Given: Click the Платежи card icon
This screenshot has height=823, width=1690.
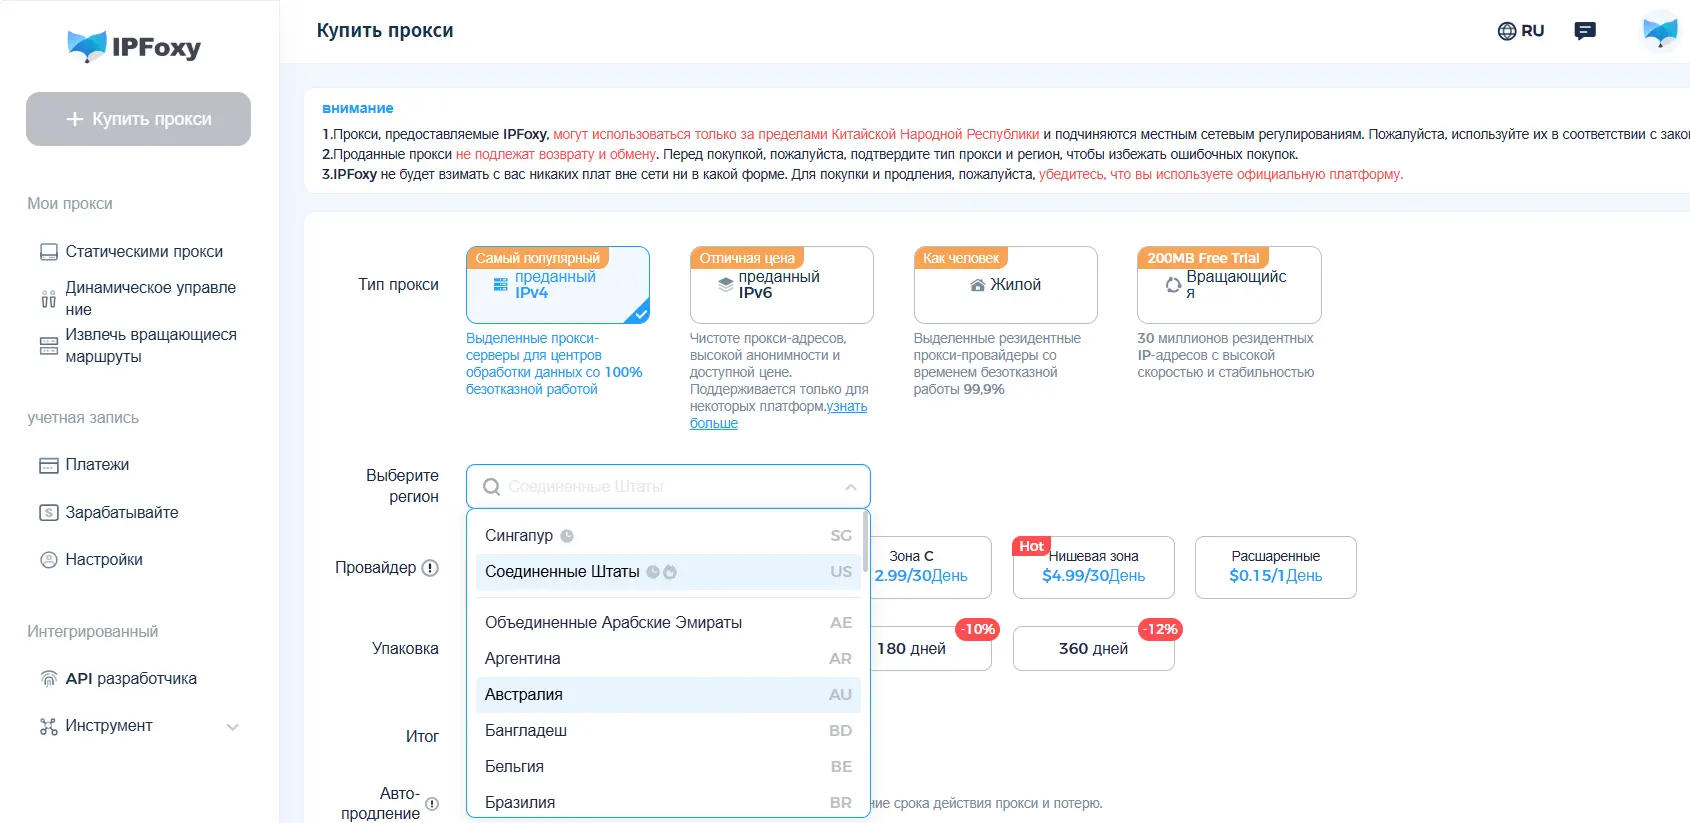Looking at the screenshot, I should [x=48, y=465].
